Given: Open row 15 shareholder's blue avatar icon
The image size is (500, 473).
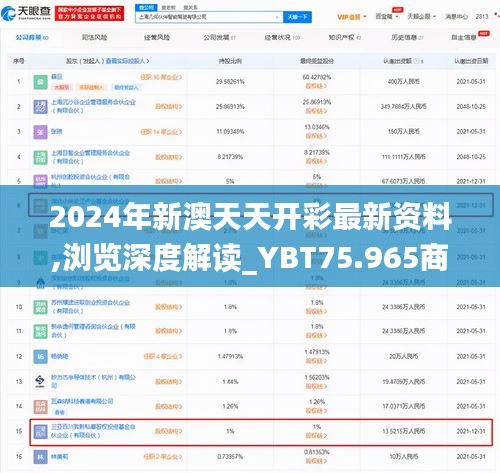Looking at the screenshot, I should 40,432.
